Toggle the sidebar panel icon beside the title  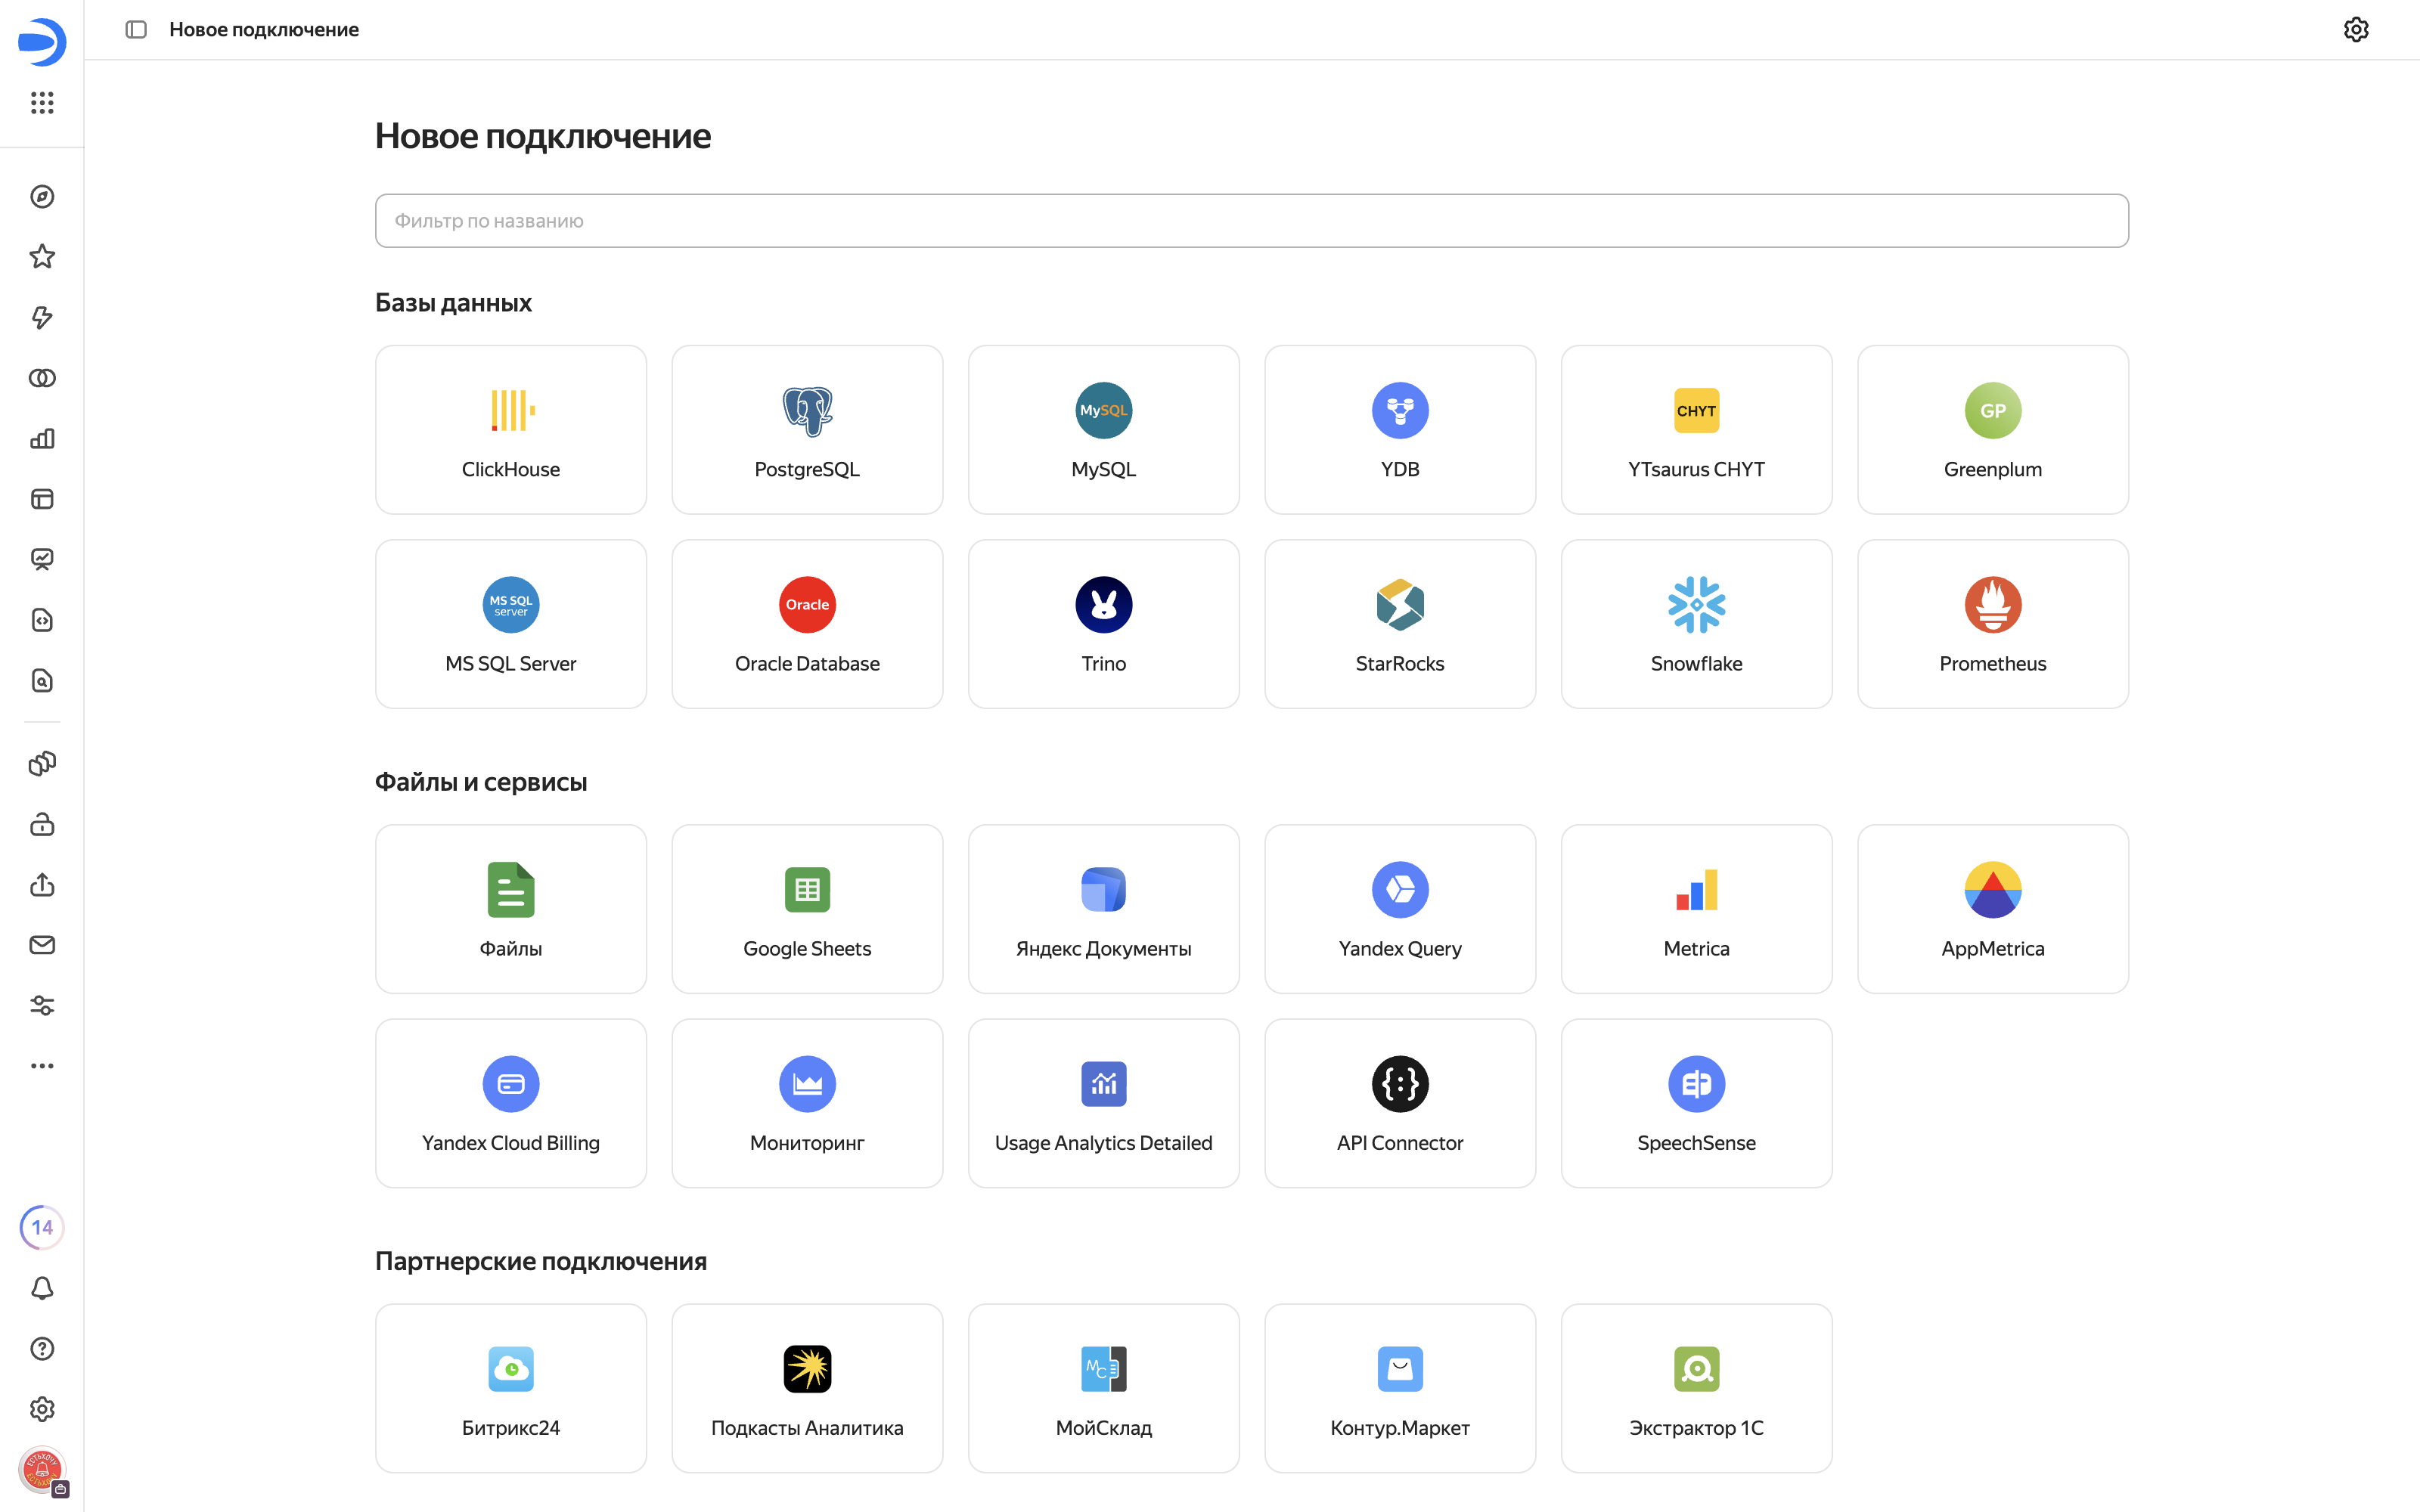(136, 30)
